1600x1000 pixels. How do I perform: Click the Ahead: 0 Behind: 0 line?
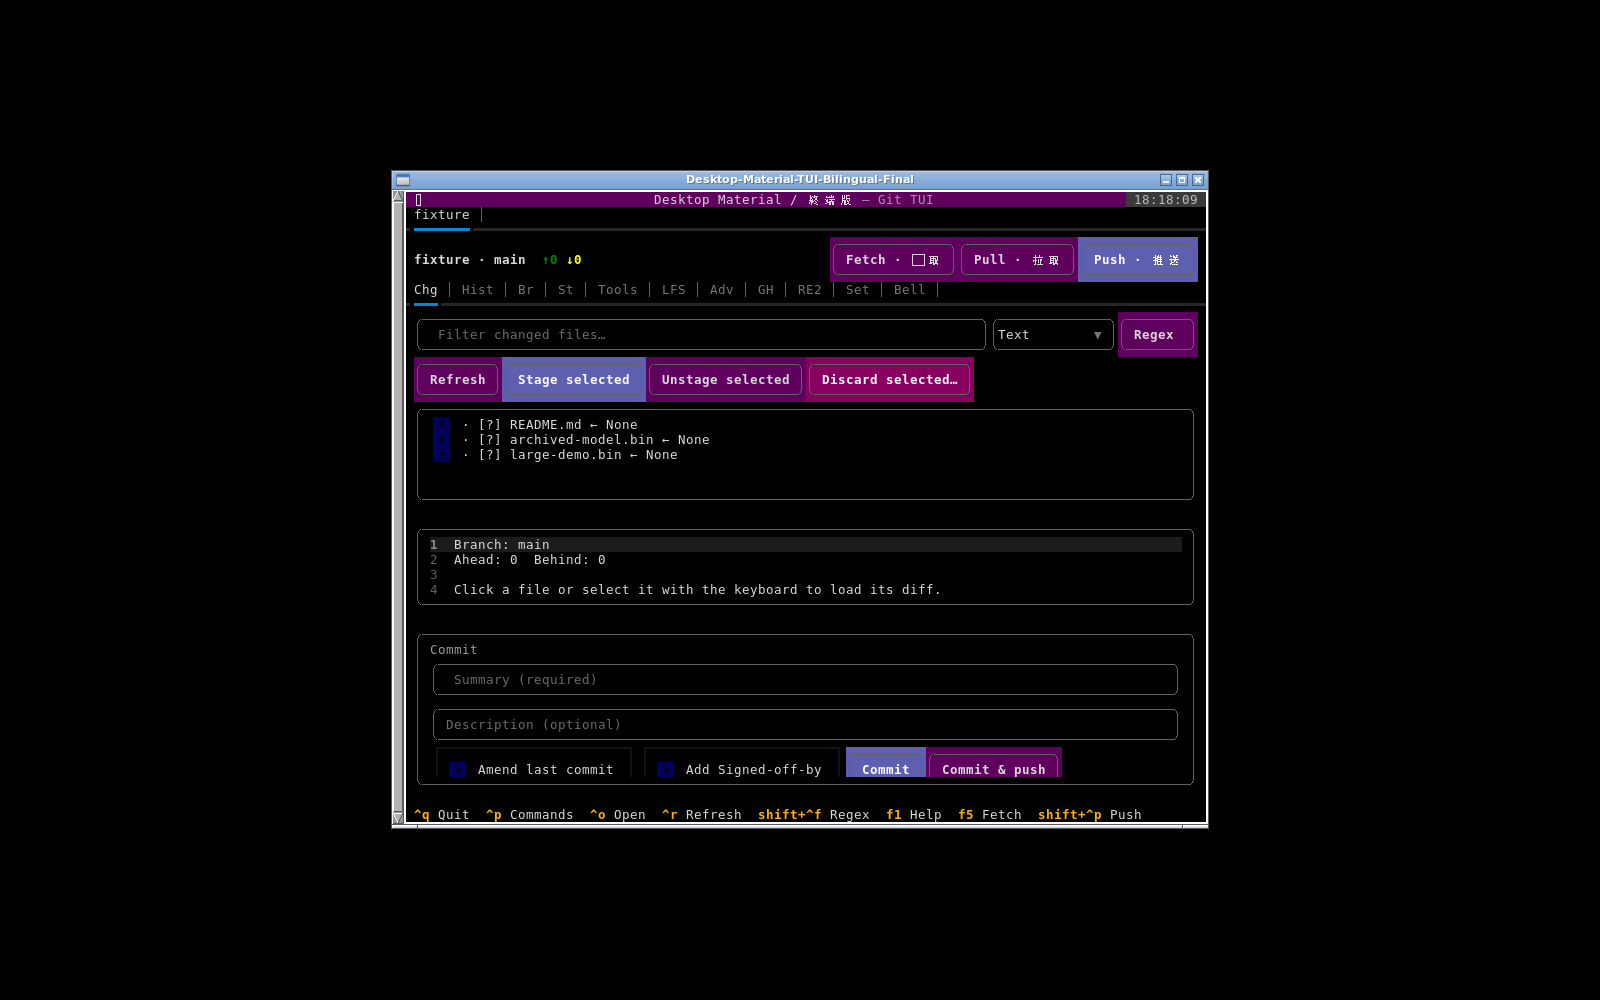(806, 560)
